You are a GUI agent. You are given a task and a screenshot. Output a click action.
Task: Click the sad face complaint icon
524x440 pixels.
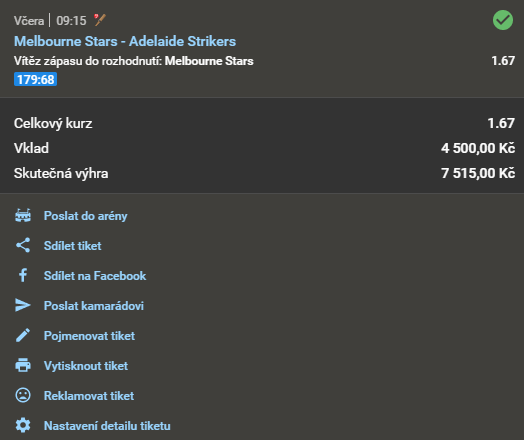coord(23,395)
